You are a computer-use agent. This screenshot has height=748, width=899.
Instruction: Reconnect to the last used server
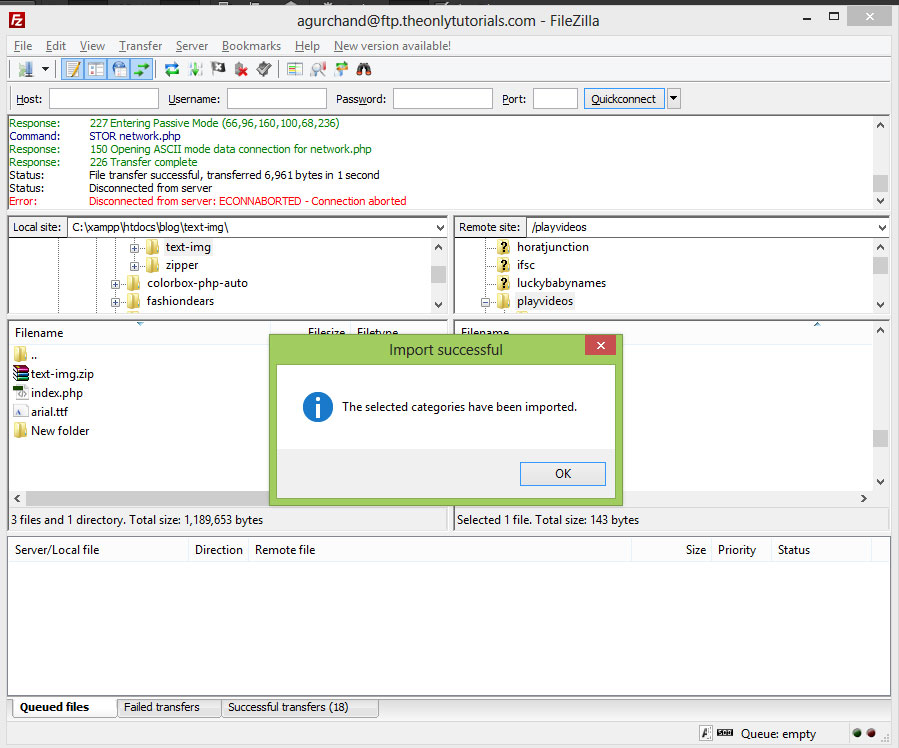point(264,69)
